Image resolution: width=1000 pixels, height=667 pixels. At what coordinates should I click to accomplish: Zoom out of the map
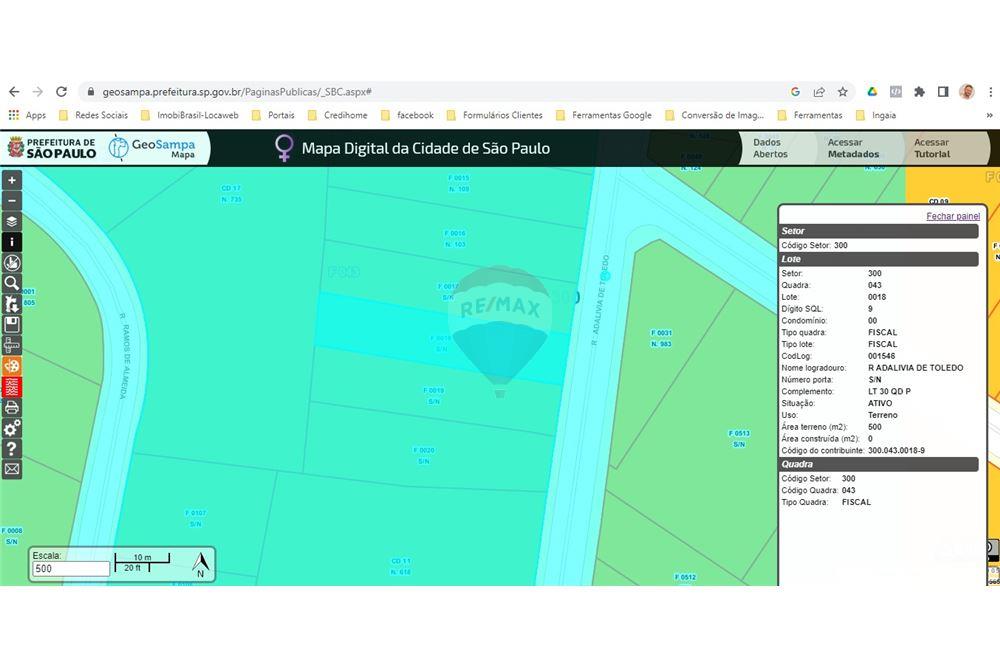pyautogui.click(x=12, y=201)
